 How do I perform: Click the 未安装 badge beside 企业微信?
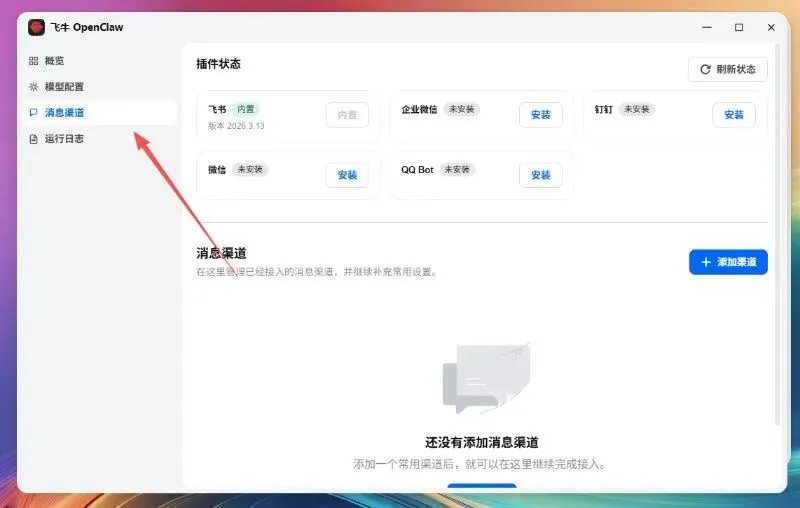(461, 109)
